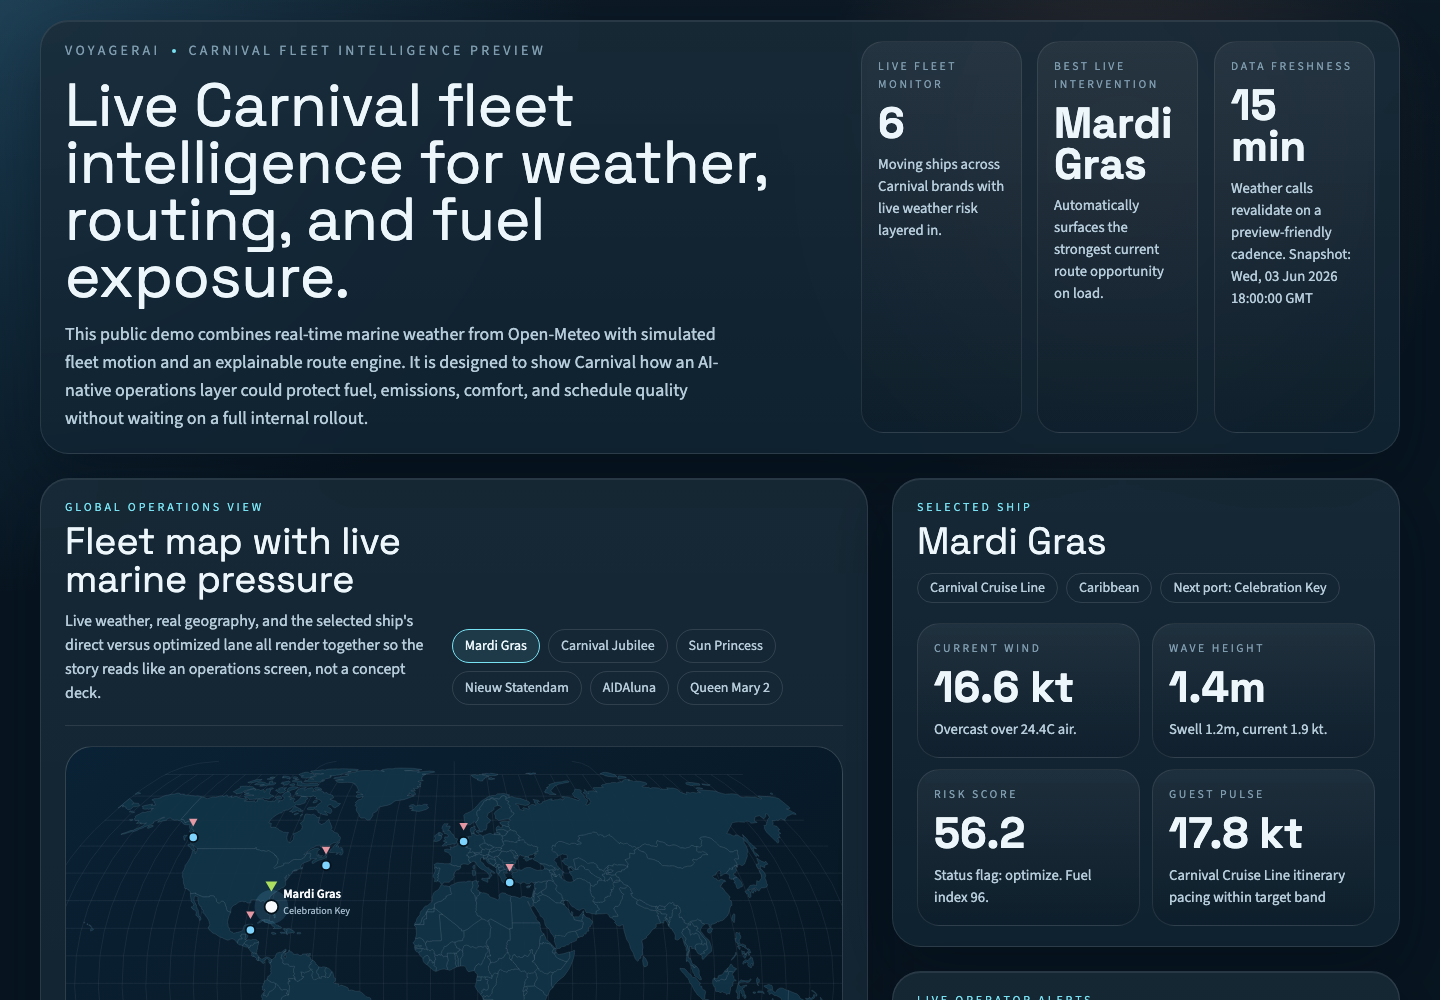
Task: Click the 'Celebration Key' label on the map
Action: click(316, 911)
